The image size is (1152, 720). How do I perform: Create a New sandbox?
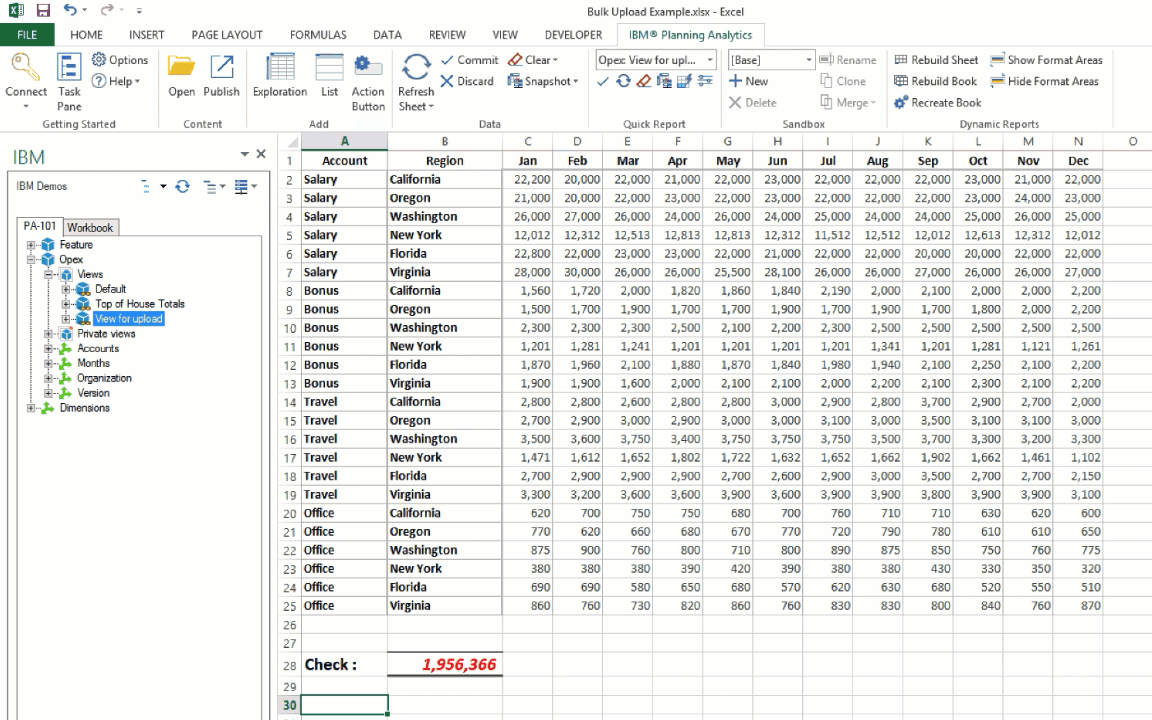coord(749,82)
